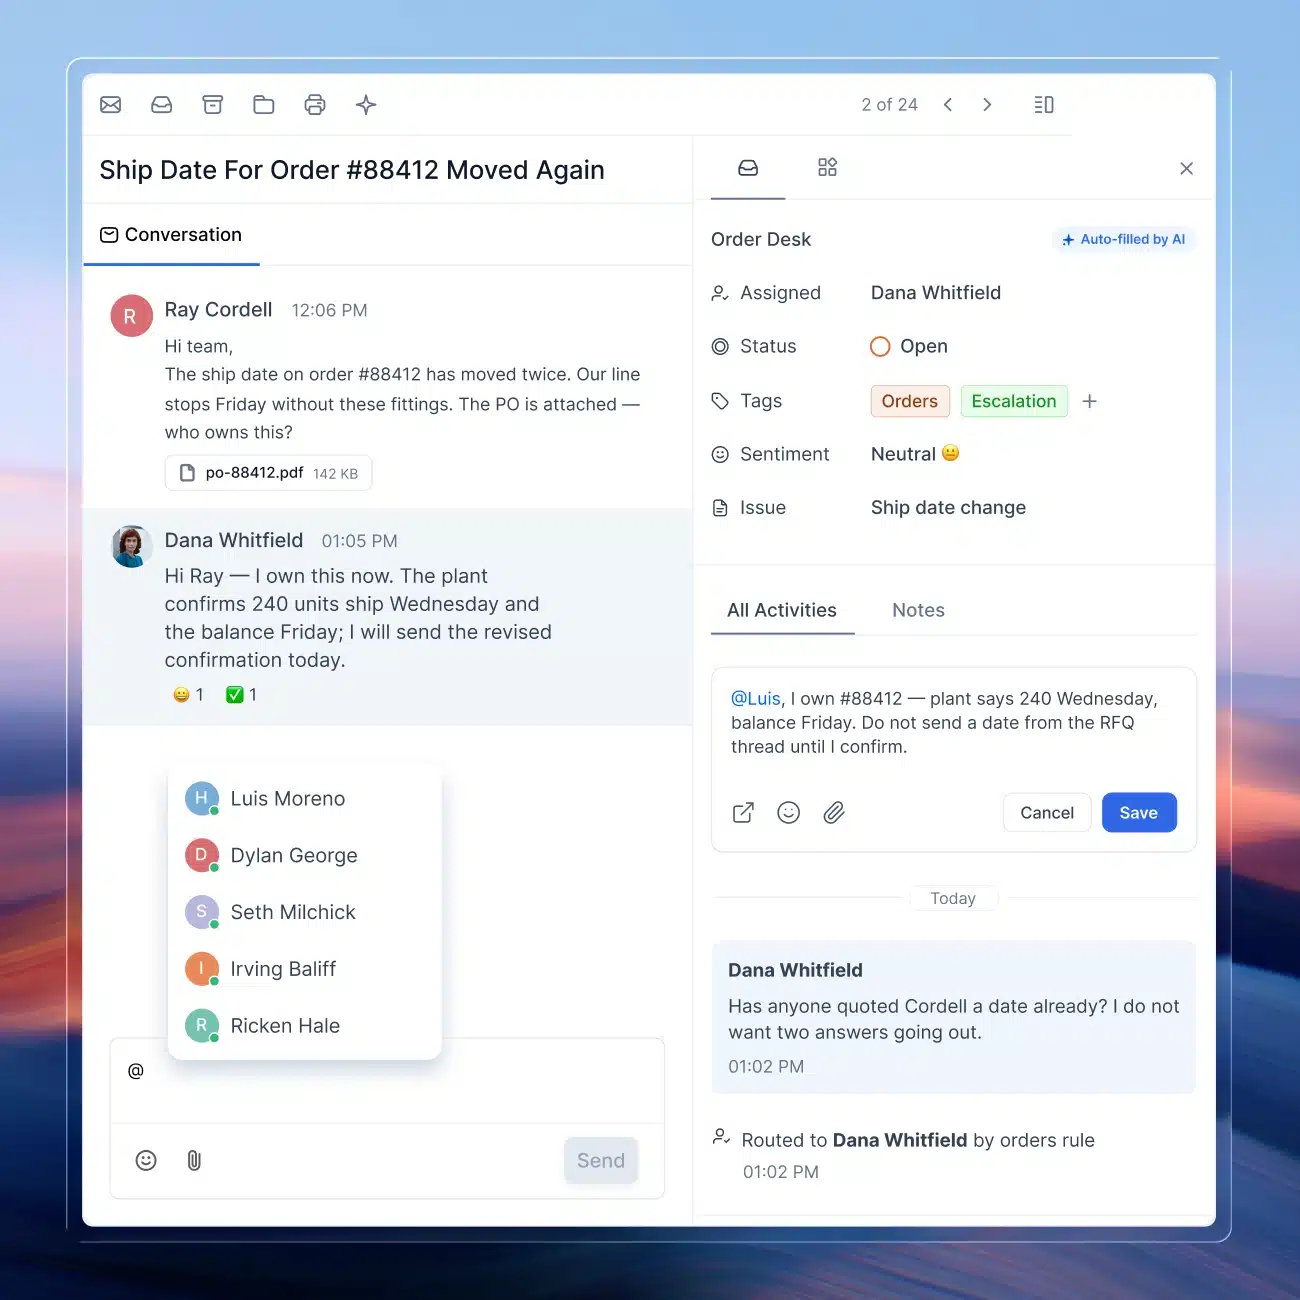Viewport: 1300px width, 1300px height.
Task: Move conversation to a folder
Action: click(x=264, y=105)
